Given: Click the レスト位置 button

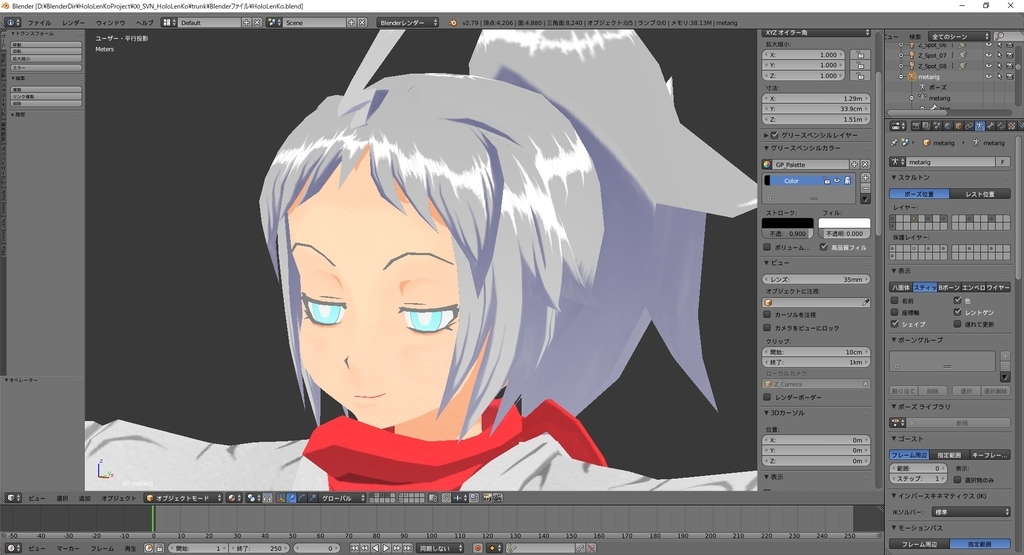Looking at the screenshot, I should 980,194.
